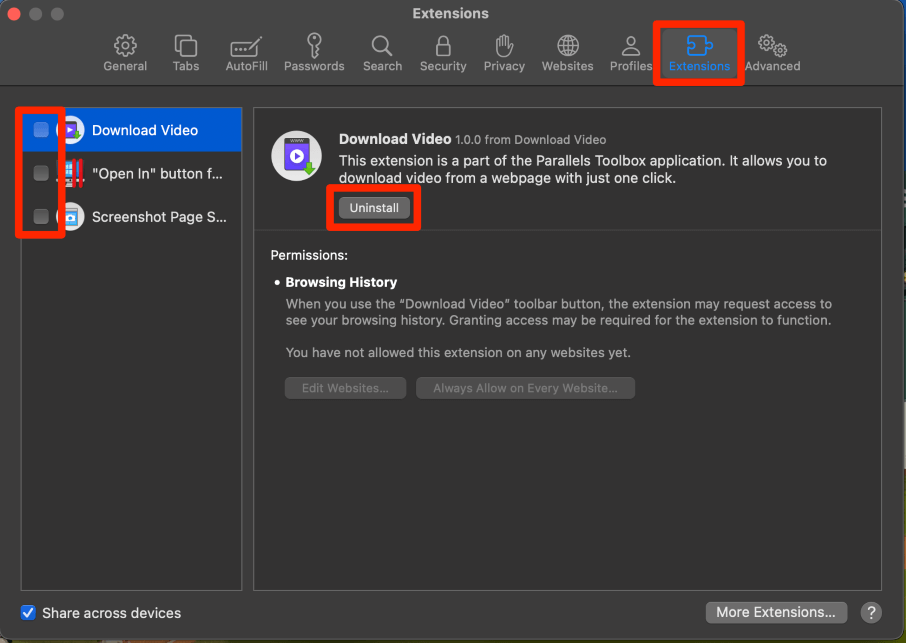
Task: Open the Advanced gears pane
Action: click(x=772, y=53)
